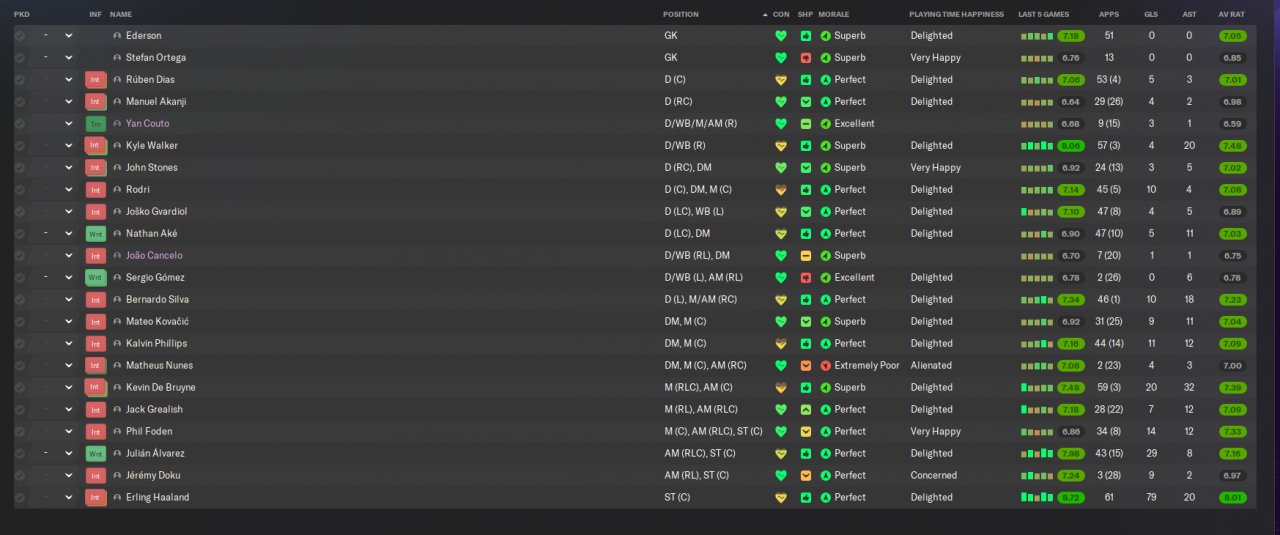The image size is (1280, 535).
Task: Toggle the picked checkmark for Stefan Ortega
Action: 20,58
